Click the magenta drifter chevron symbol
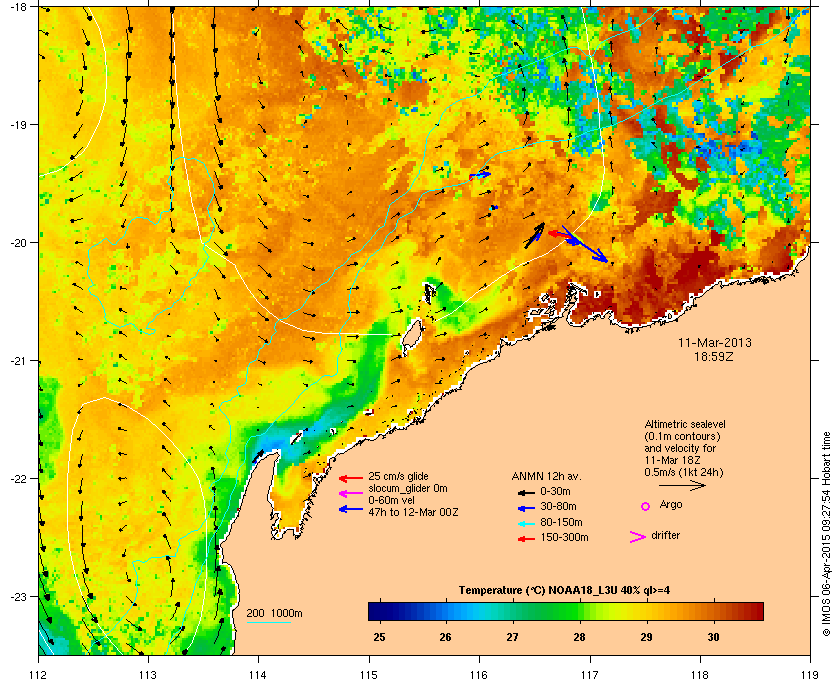The image size is (840, 680). click(638, 537)
